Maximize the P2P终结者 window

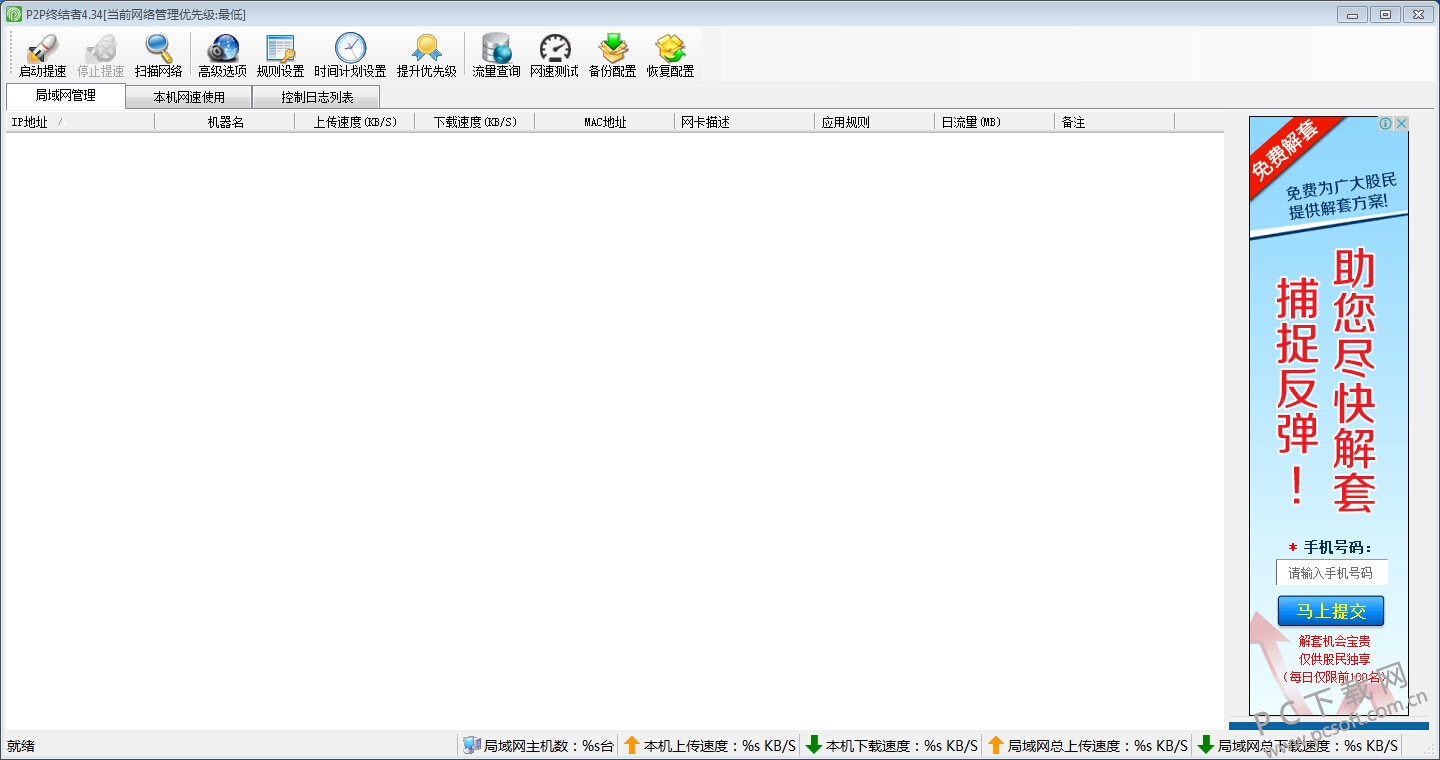[1385, 14]
